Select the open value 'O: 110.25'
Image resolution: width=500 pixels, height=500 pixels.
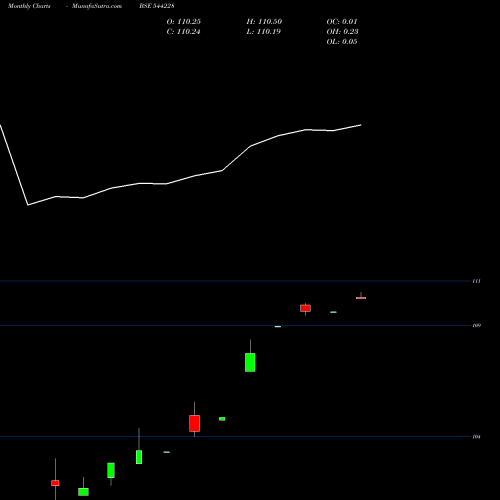click(x=184, y=22)
